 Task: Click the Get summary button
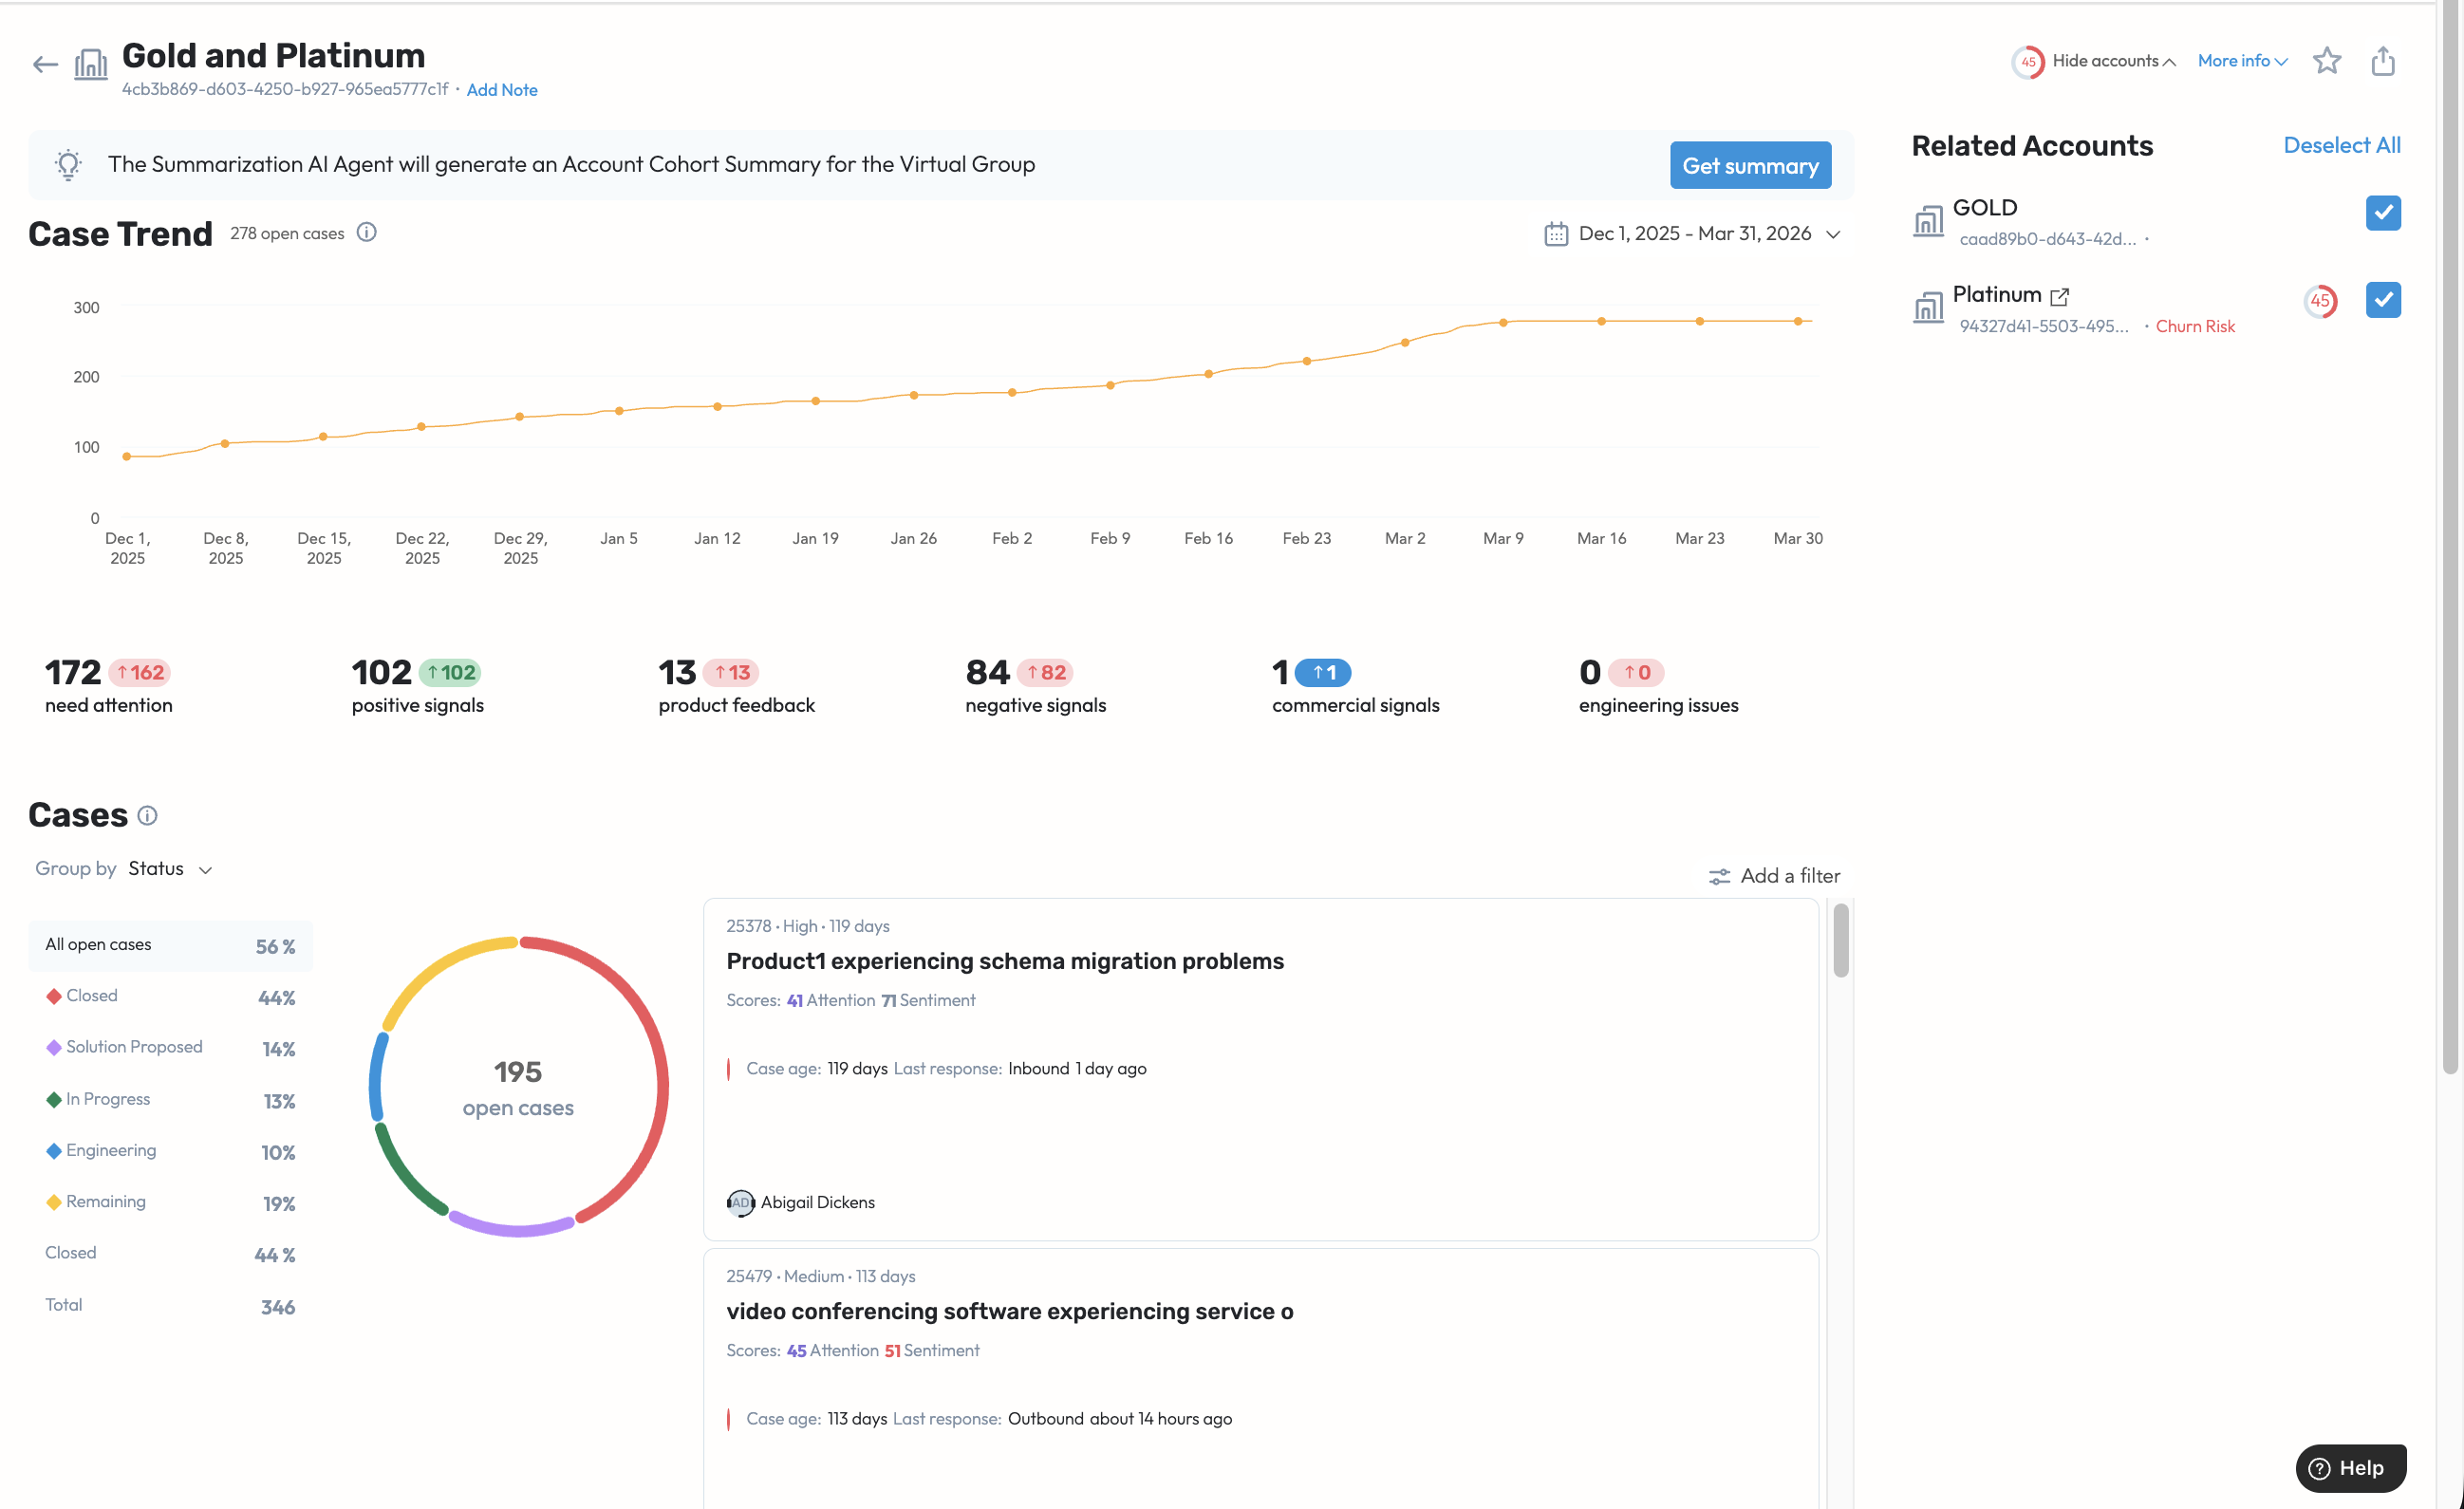1749,166
